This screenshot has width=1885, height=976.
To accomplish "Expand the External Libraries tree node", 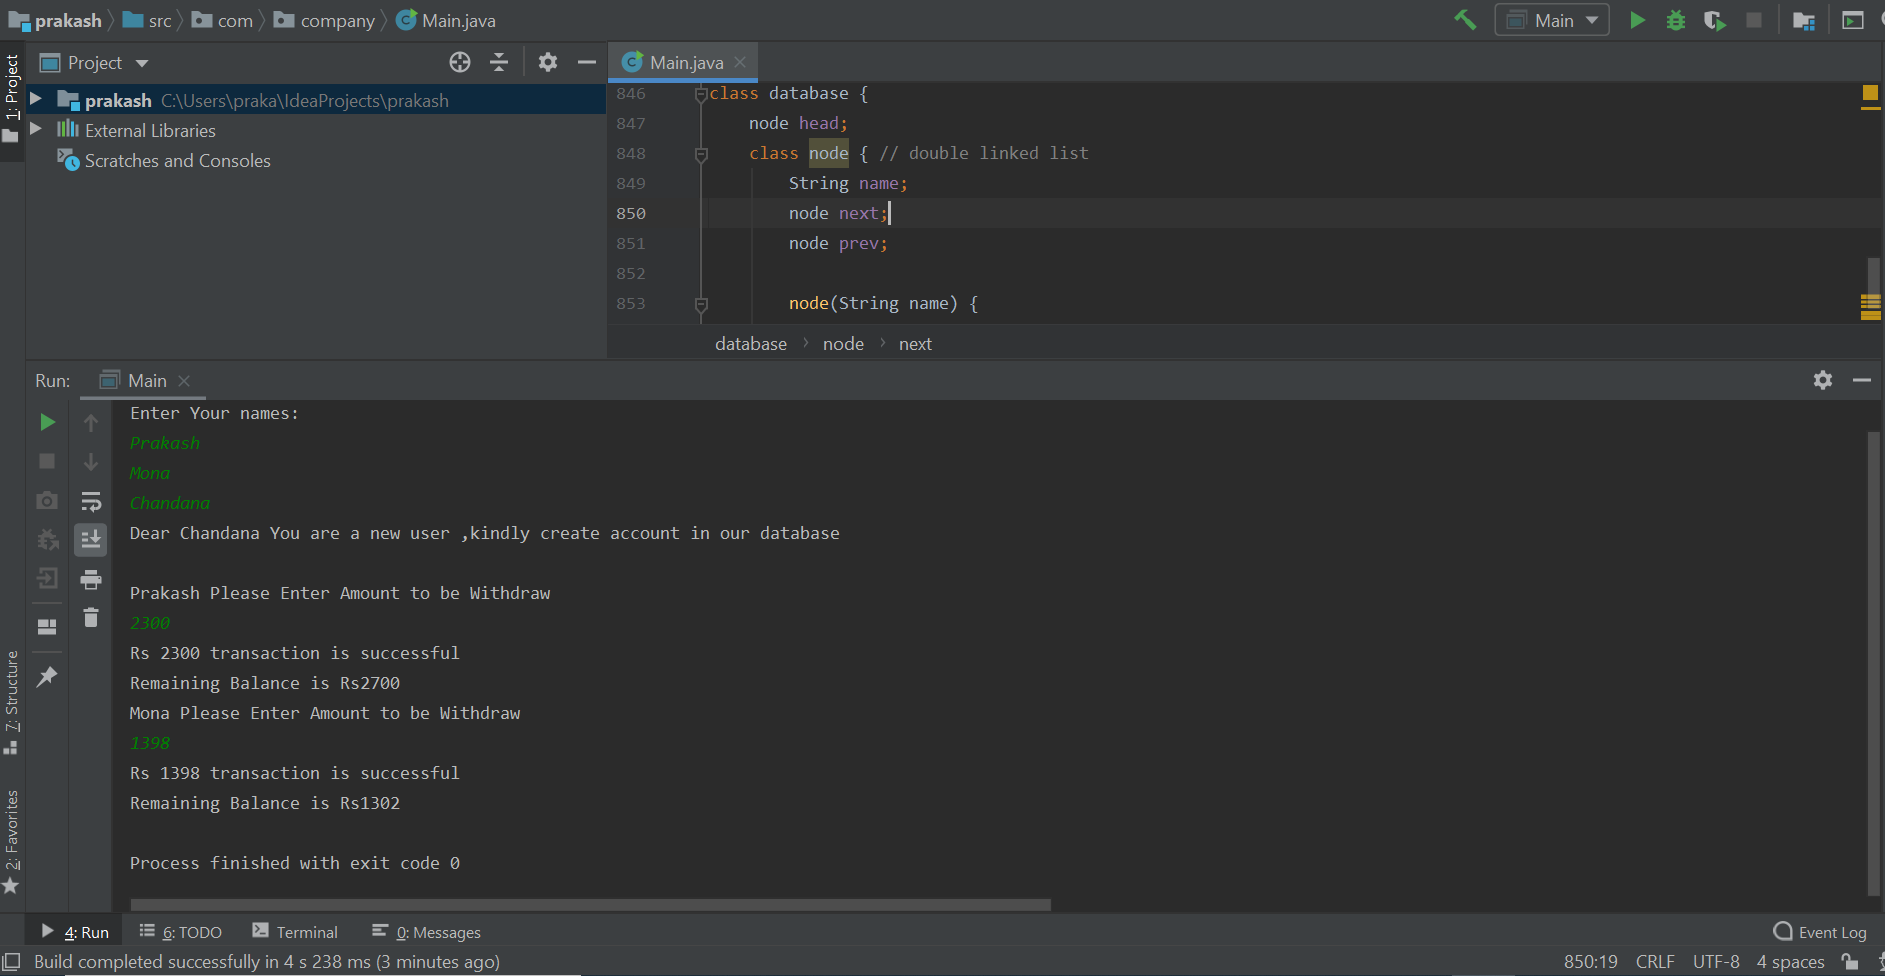I will tap(36, 129).
